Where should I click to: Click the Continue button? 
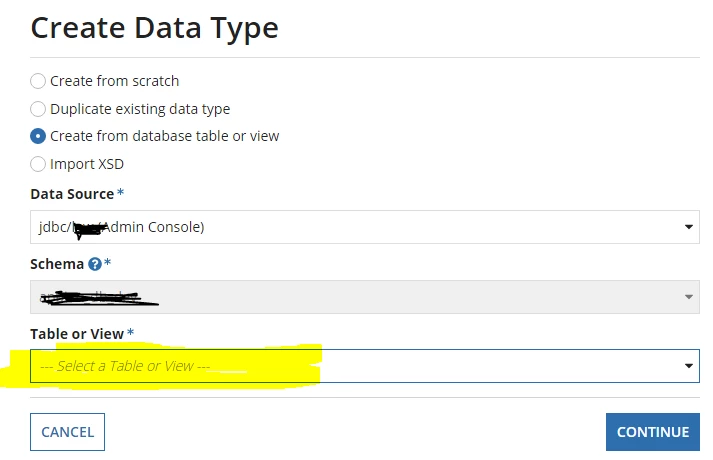pyautogui.click(x=653, y=432)
